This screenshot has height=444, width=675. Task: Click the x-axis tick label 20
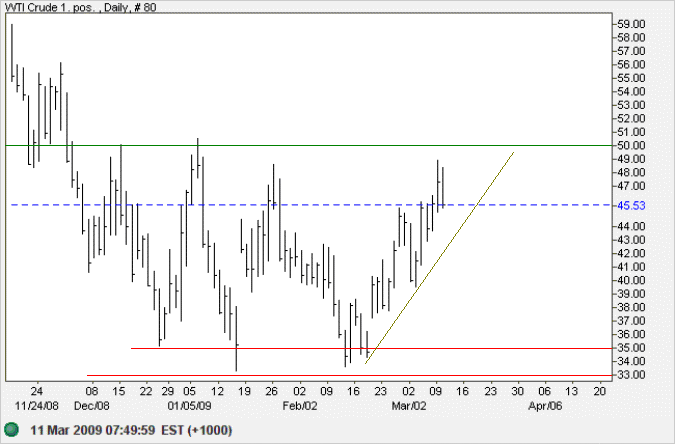tap(600, 391)
